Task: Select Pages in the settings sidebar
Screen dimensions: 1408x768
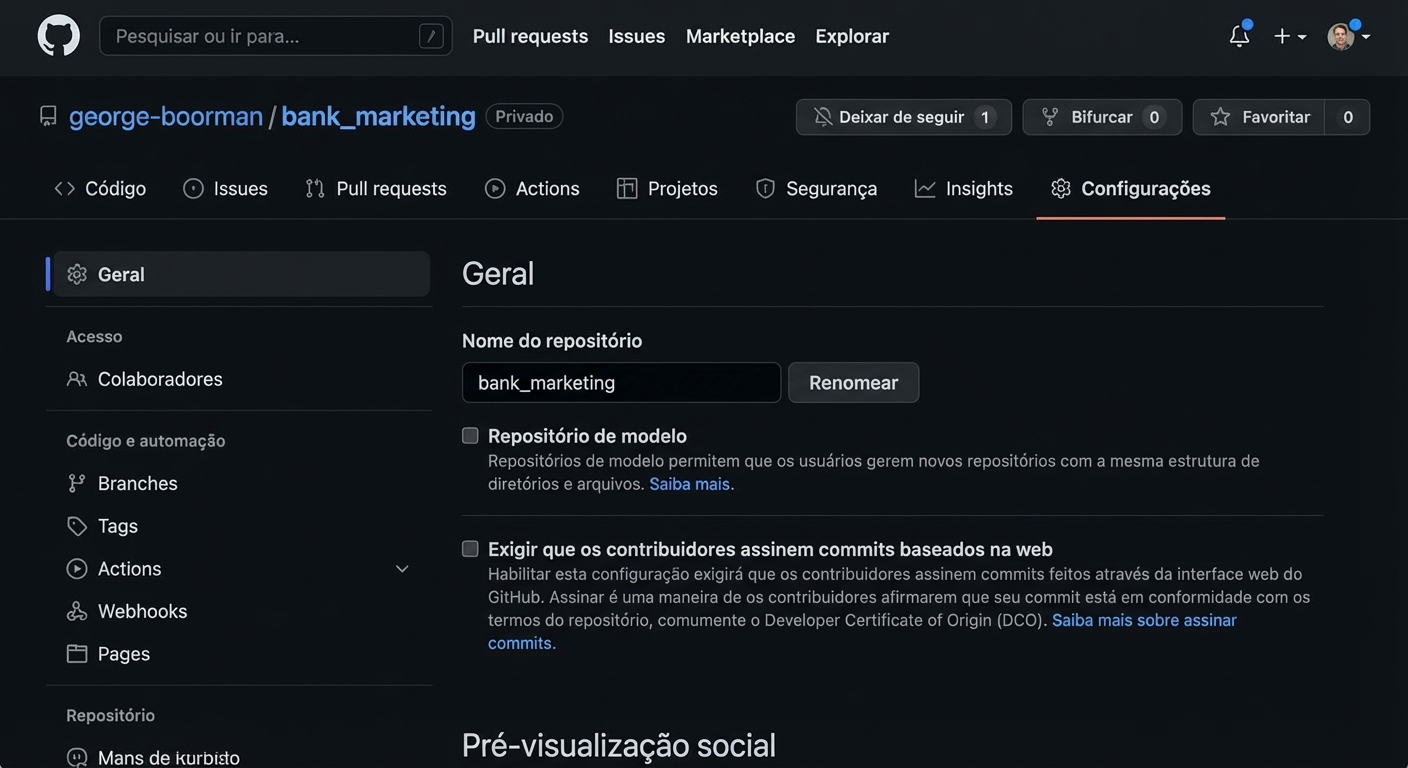Action: pos(123,653)
